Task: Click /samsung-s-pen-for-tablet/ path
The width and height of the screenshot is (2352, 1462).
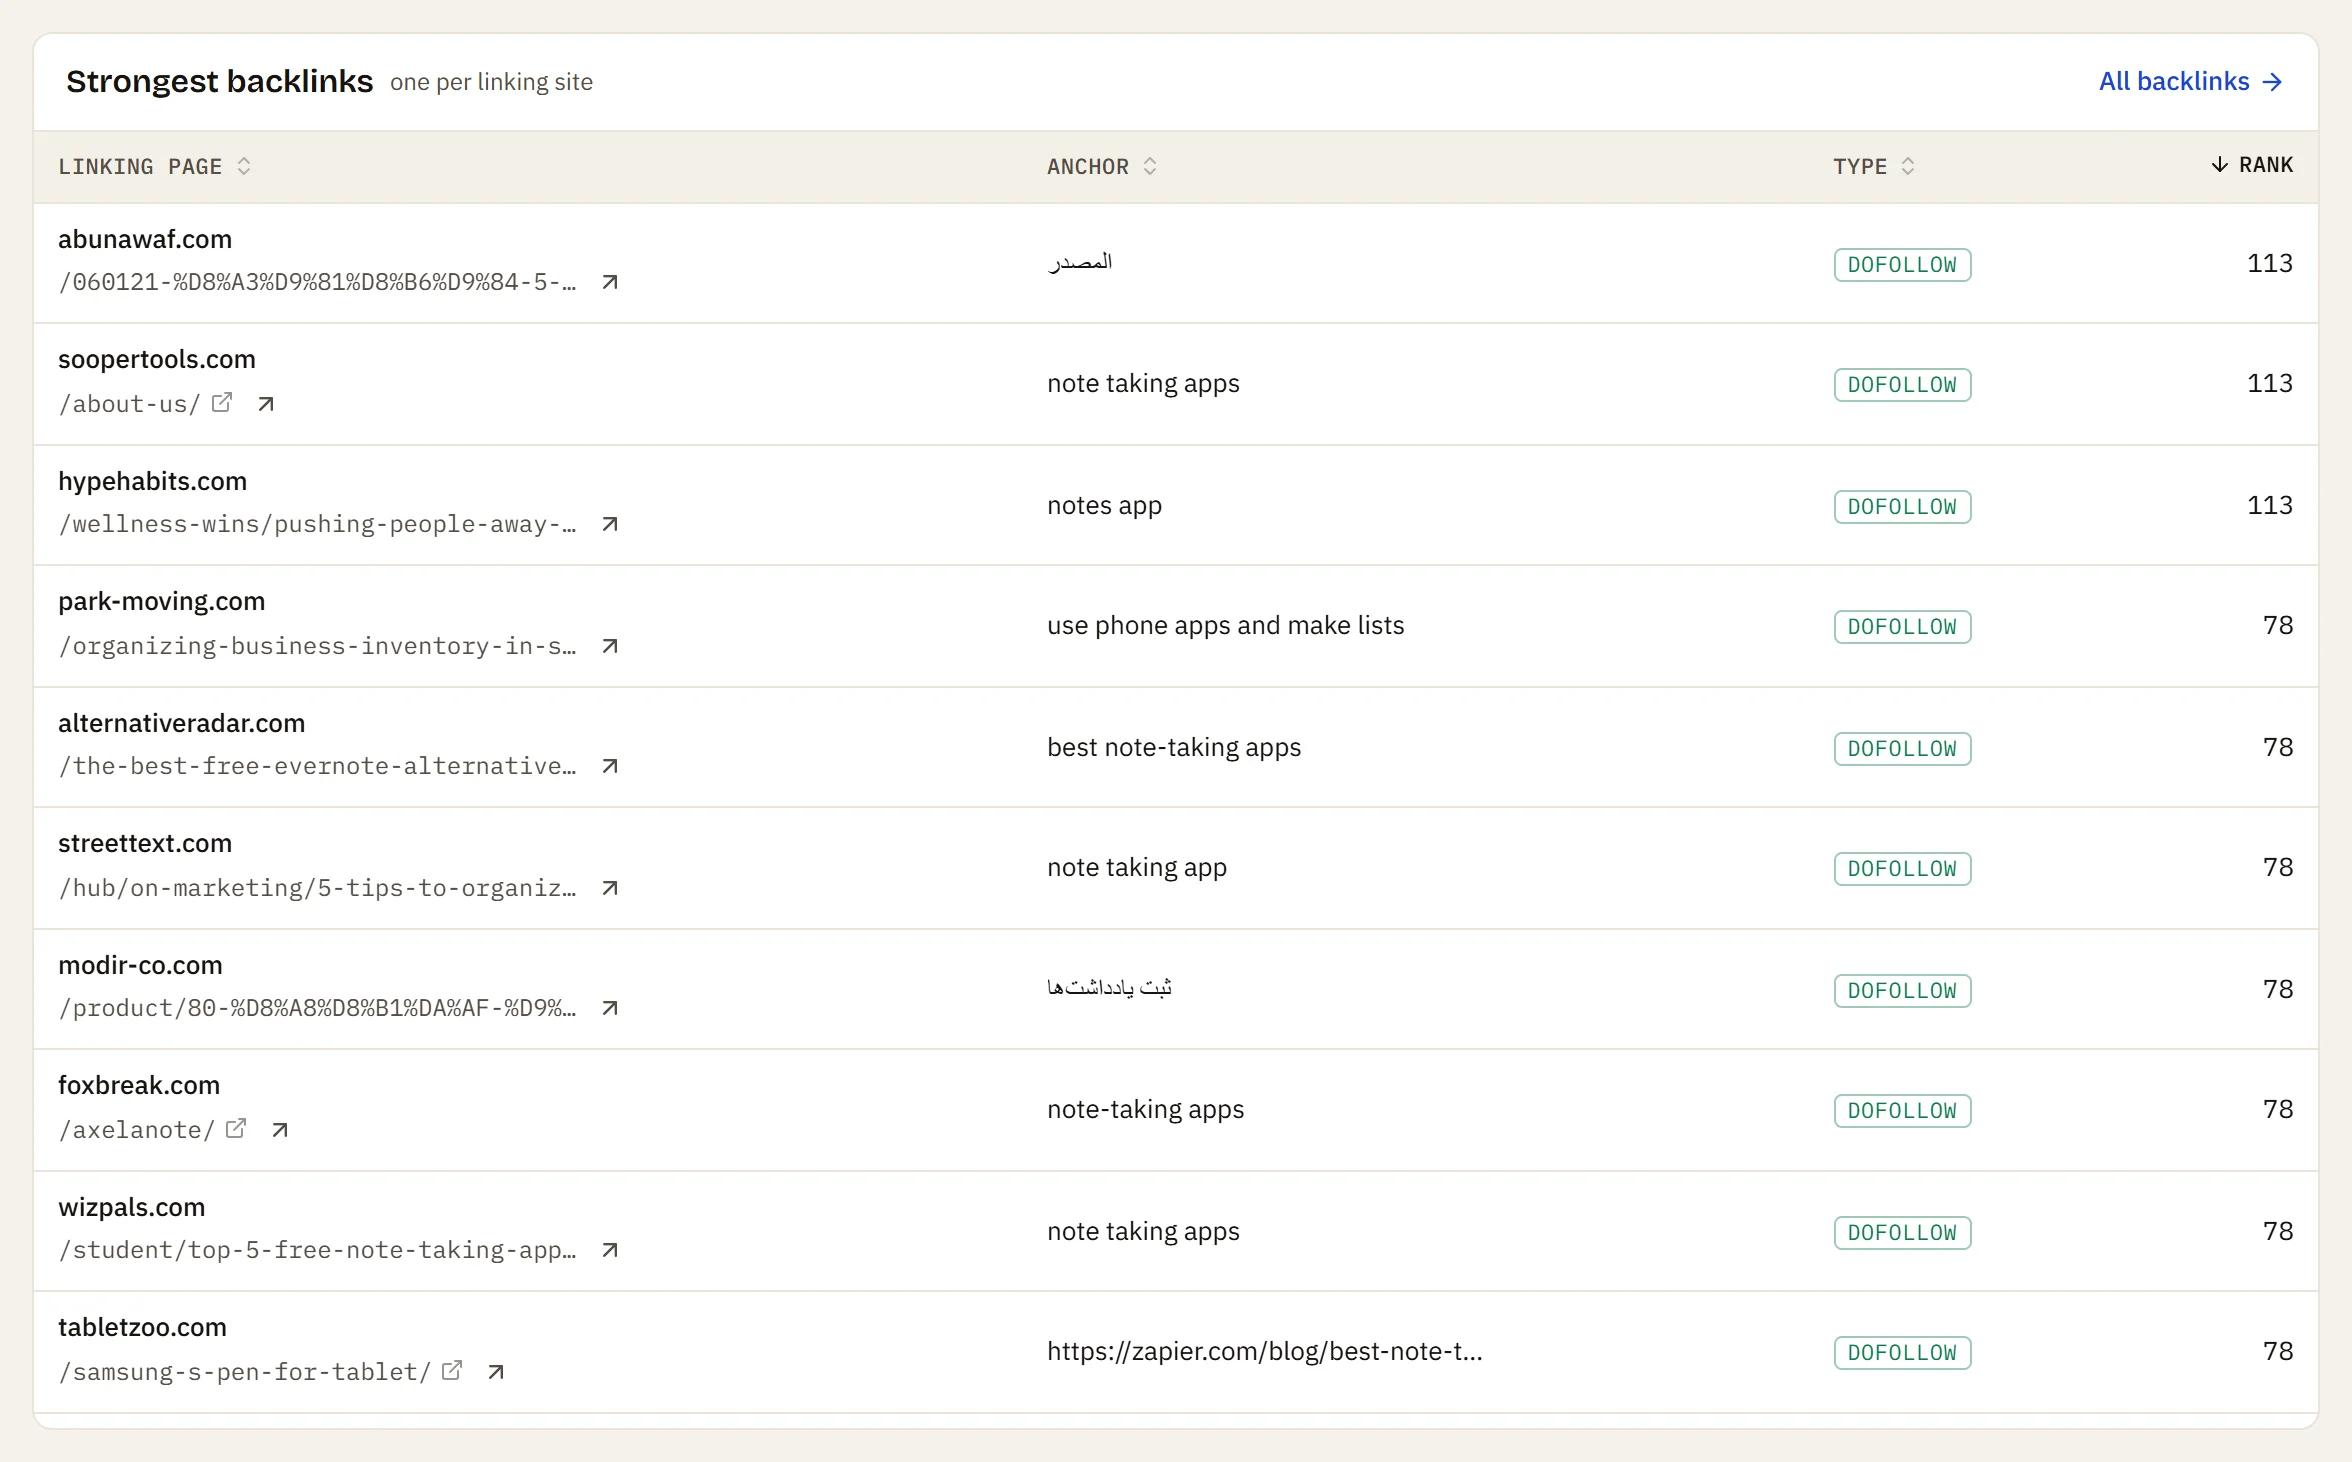Action: (x=245, y=1372)
